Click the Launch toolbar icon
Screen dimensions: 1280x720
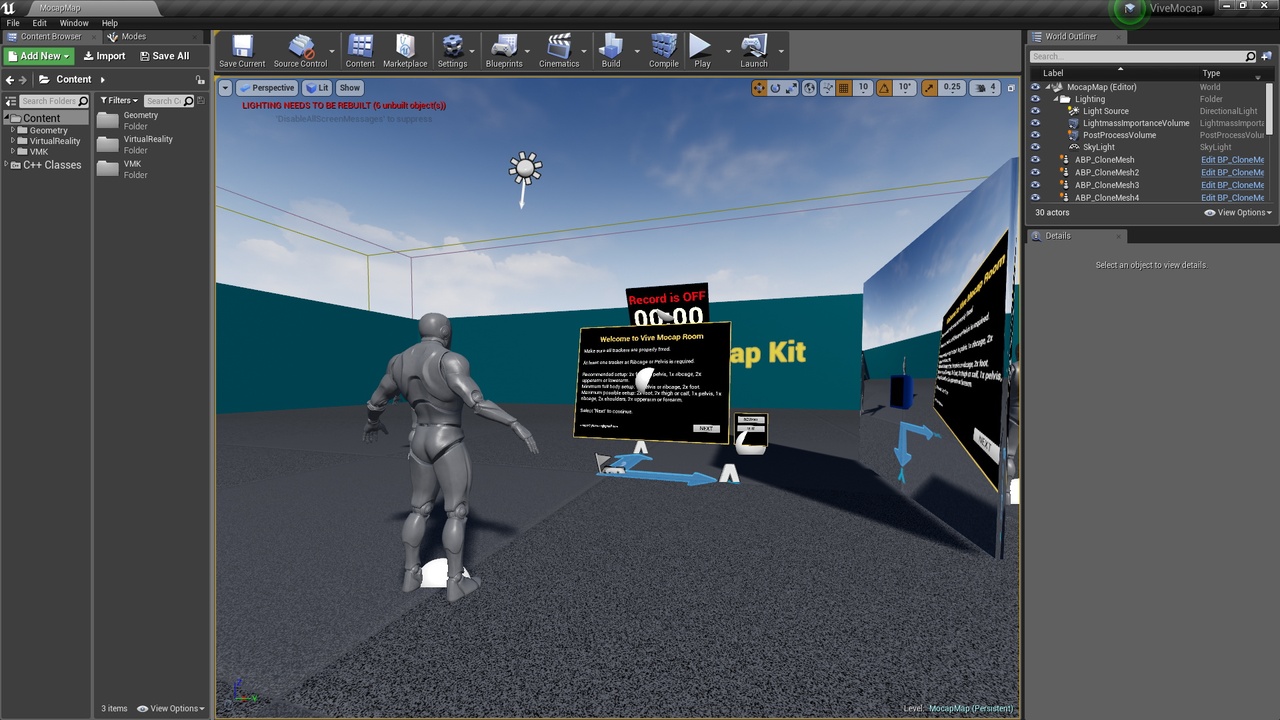(x=754, y=51)
